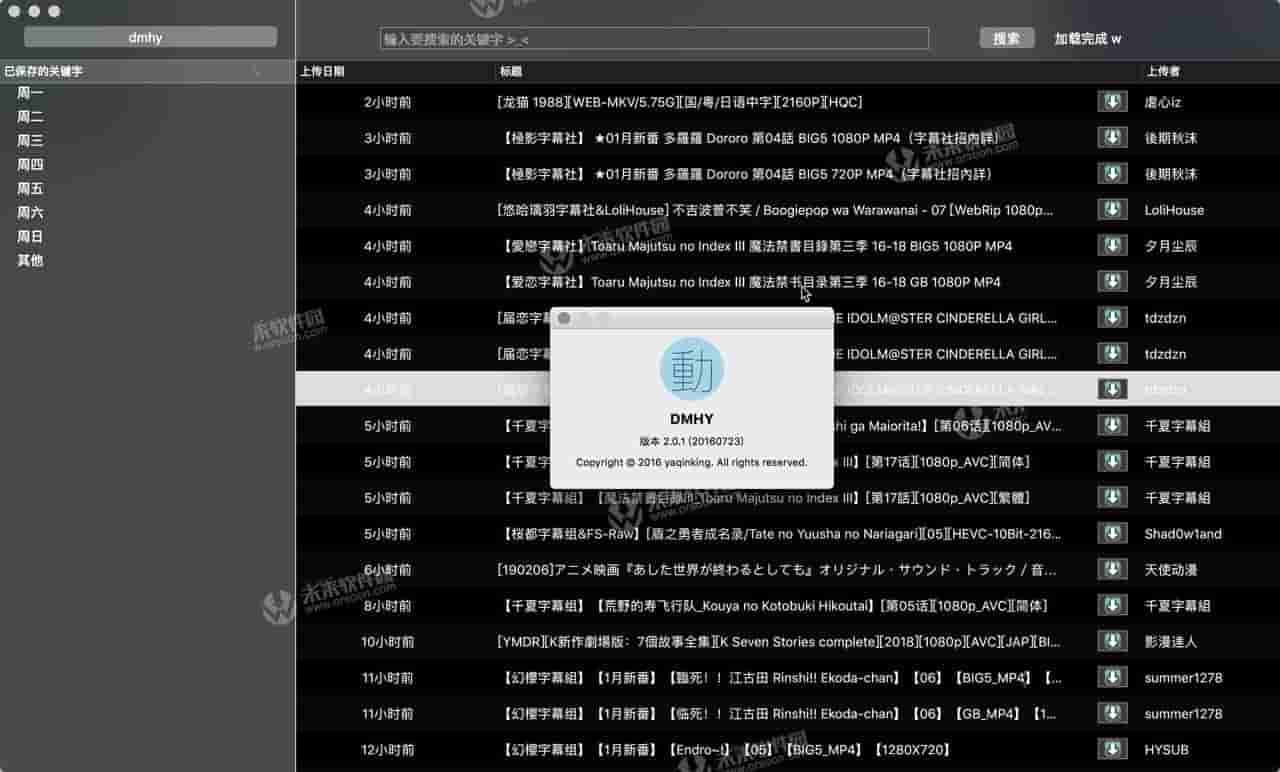This screenshot has width=1280, height=772.
Task: Select 周二 in saved keywords
Action: point(30,117)
